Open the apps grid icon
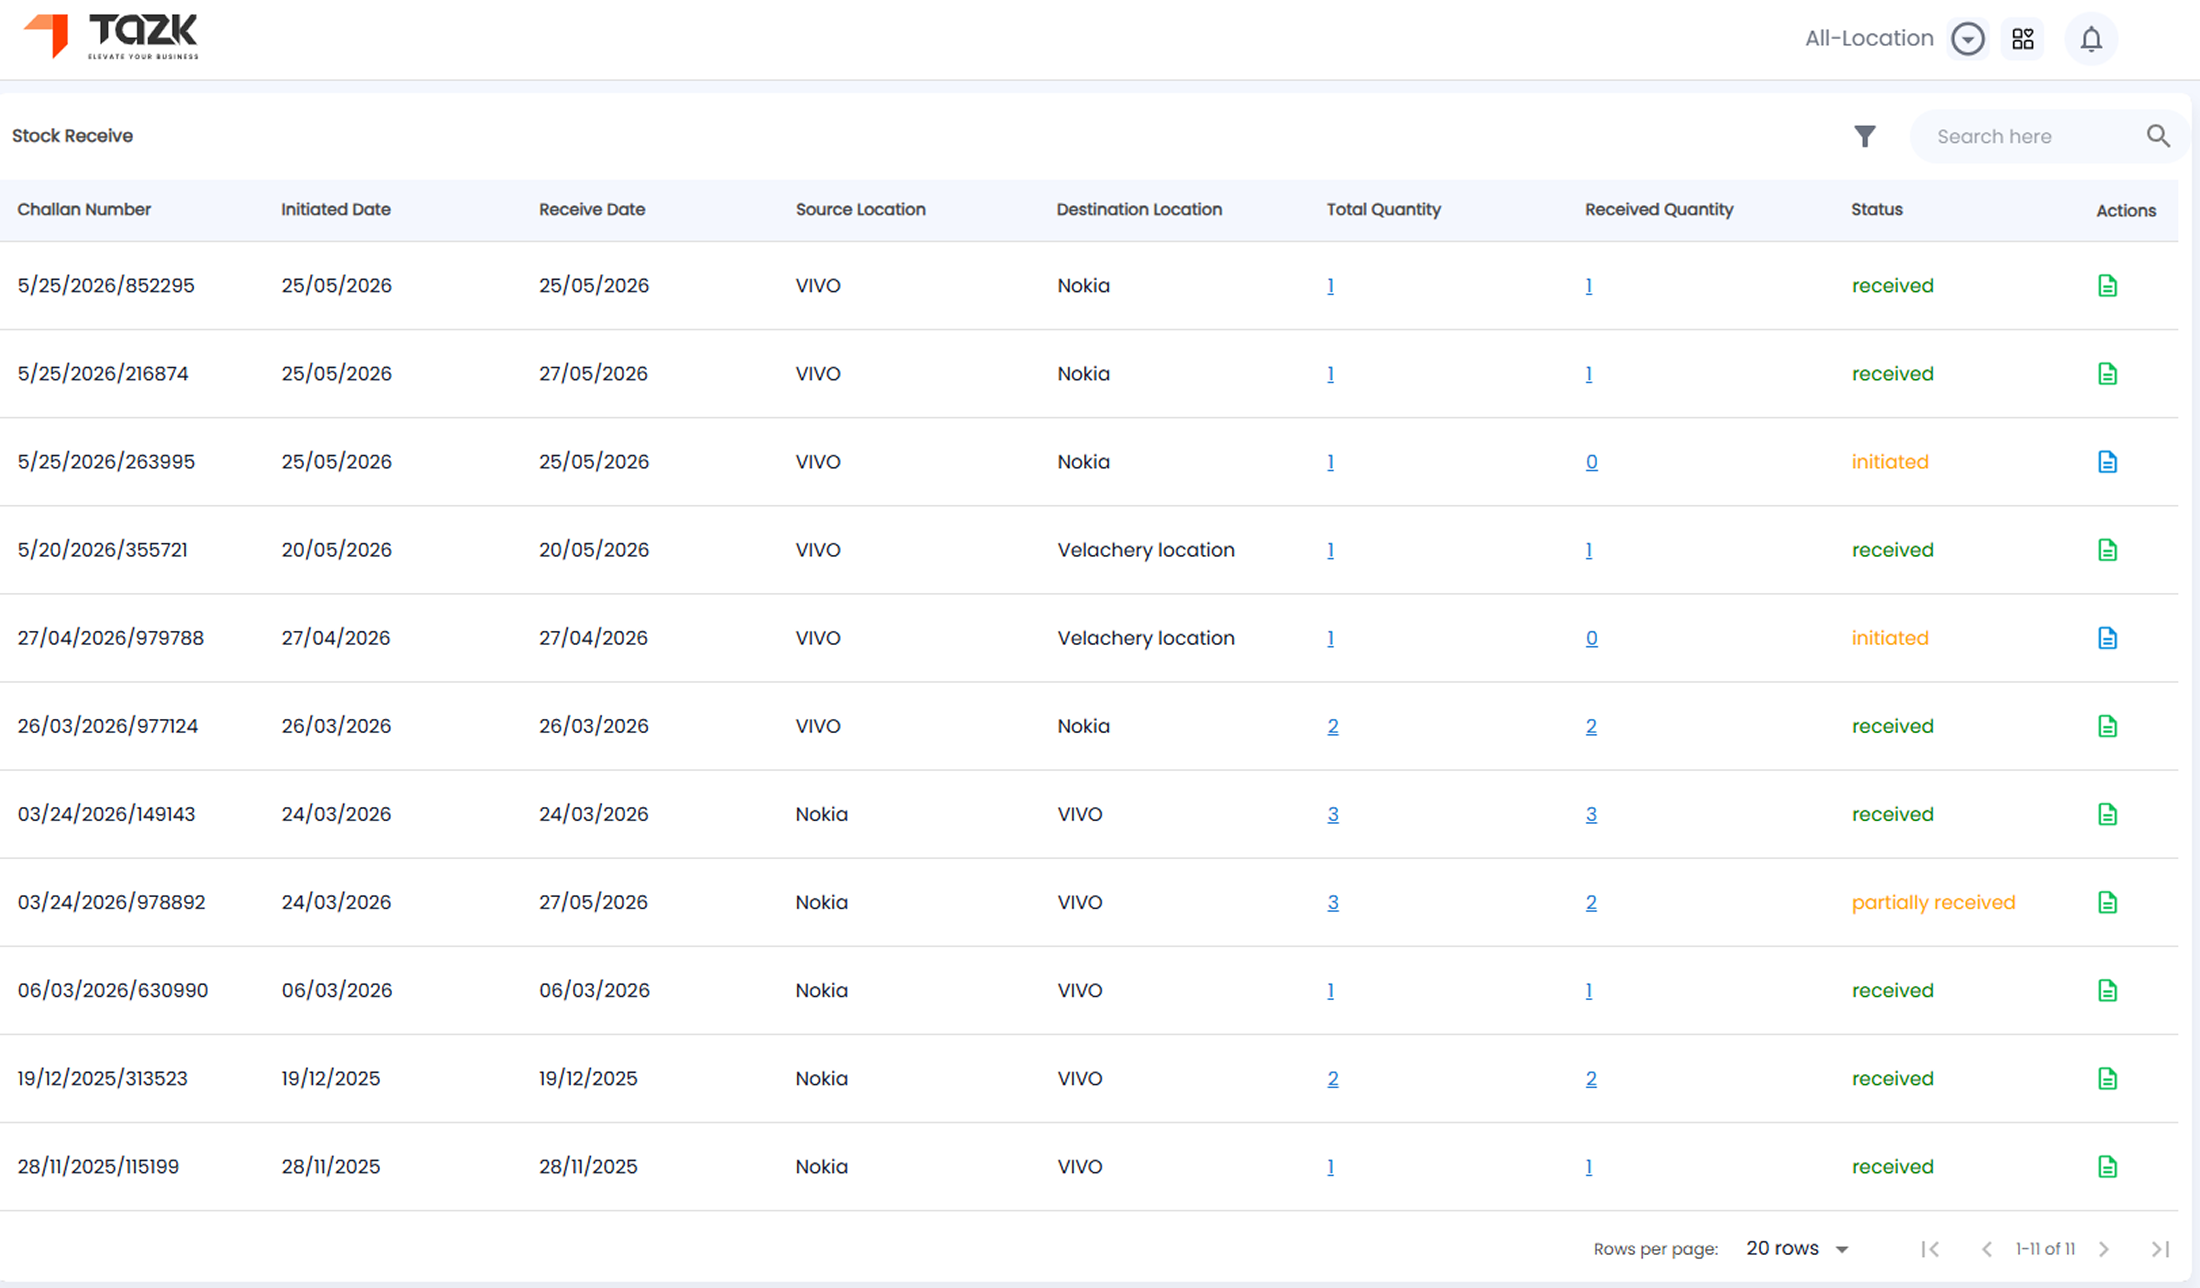Viewport: 2200px width, 1288px height. point(2023,39)
